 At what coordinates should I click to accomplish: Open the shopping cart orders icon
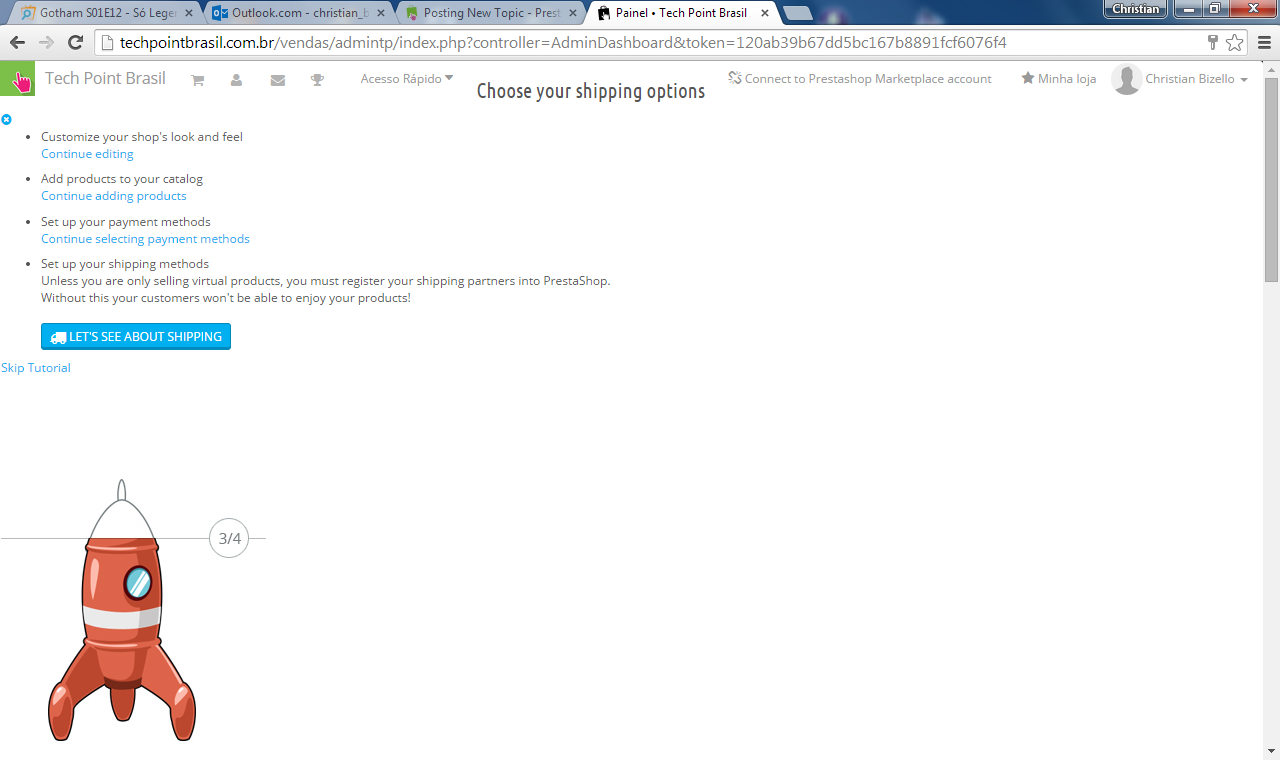[x=198, y=80]
